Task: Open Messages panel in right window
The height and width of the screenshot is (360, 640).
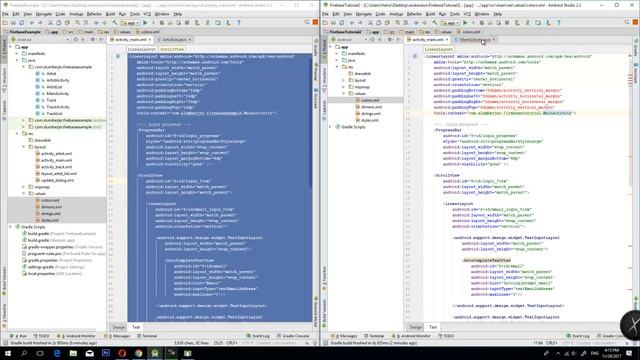Action: click(345, 336)
